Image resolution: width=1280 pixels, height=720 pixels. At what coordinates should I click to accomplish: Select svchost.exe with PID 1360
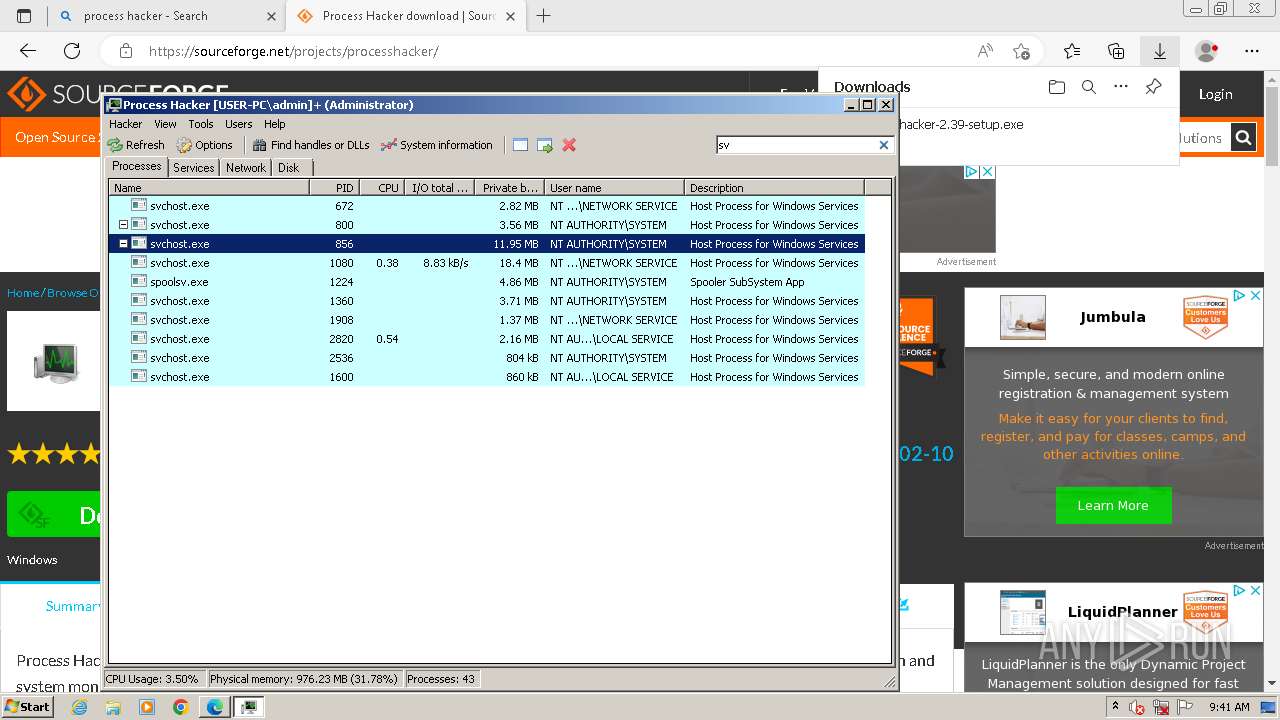click(x=487, y=301)
